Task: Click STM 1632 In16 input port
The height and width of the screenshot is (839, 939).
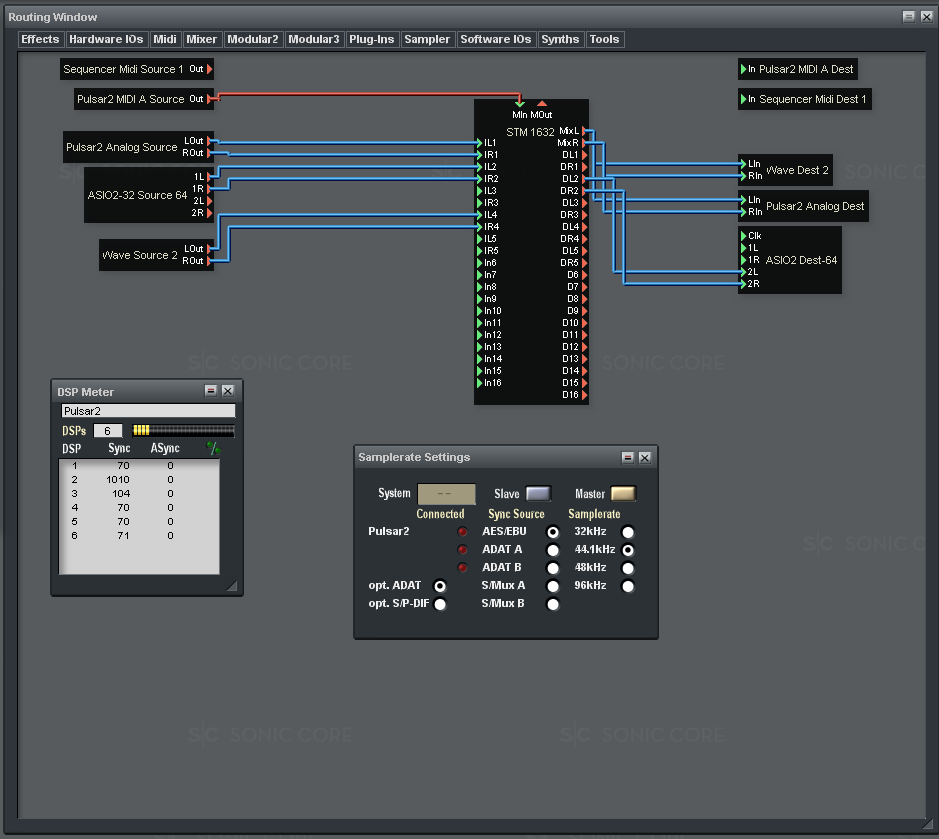Action: click(480, 383)
